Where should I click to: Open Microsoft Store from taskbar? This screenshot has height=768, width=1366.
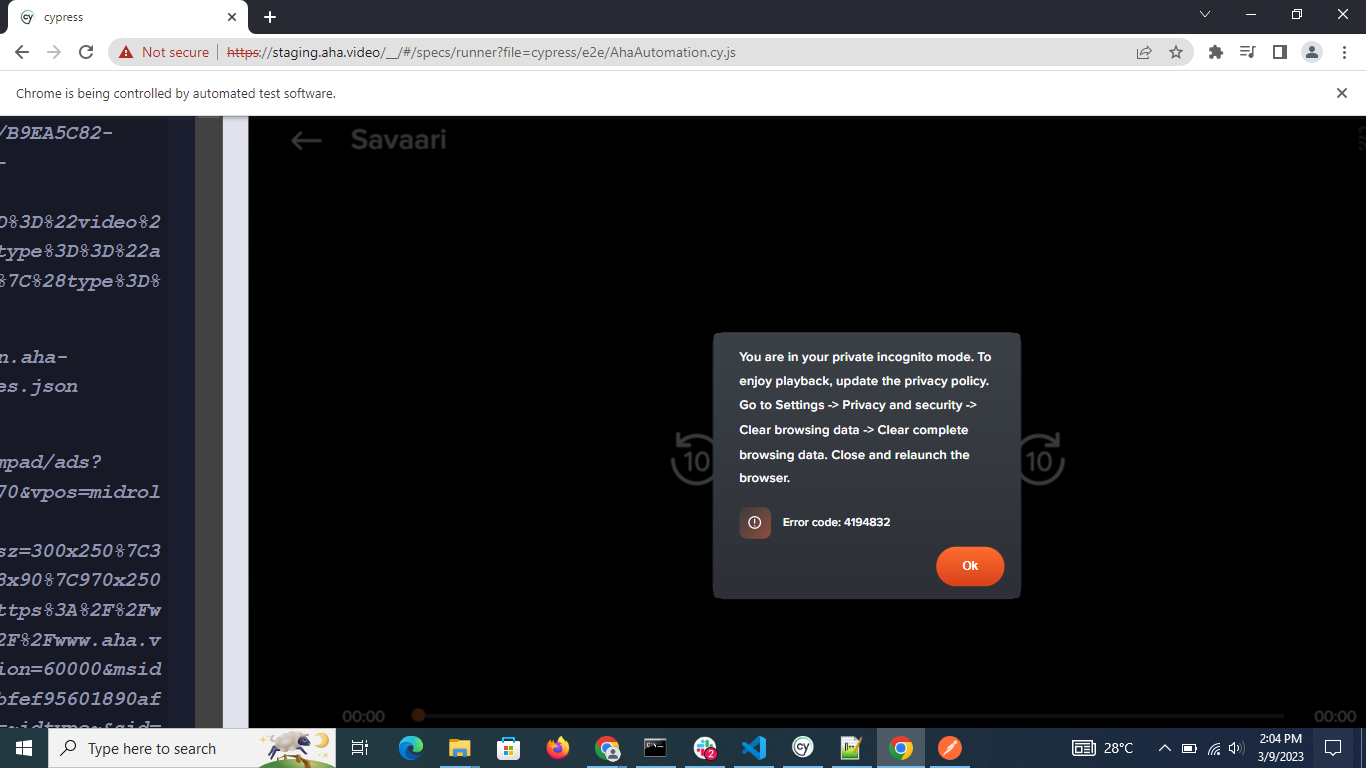point(508,748)
